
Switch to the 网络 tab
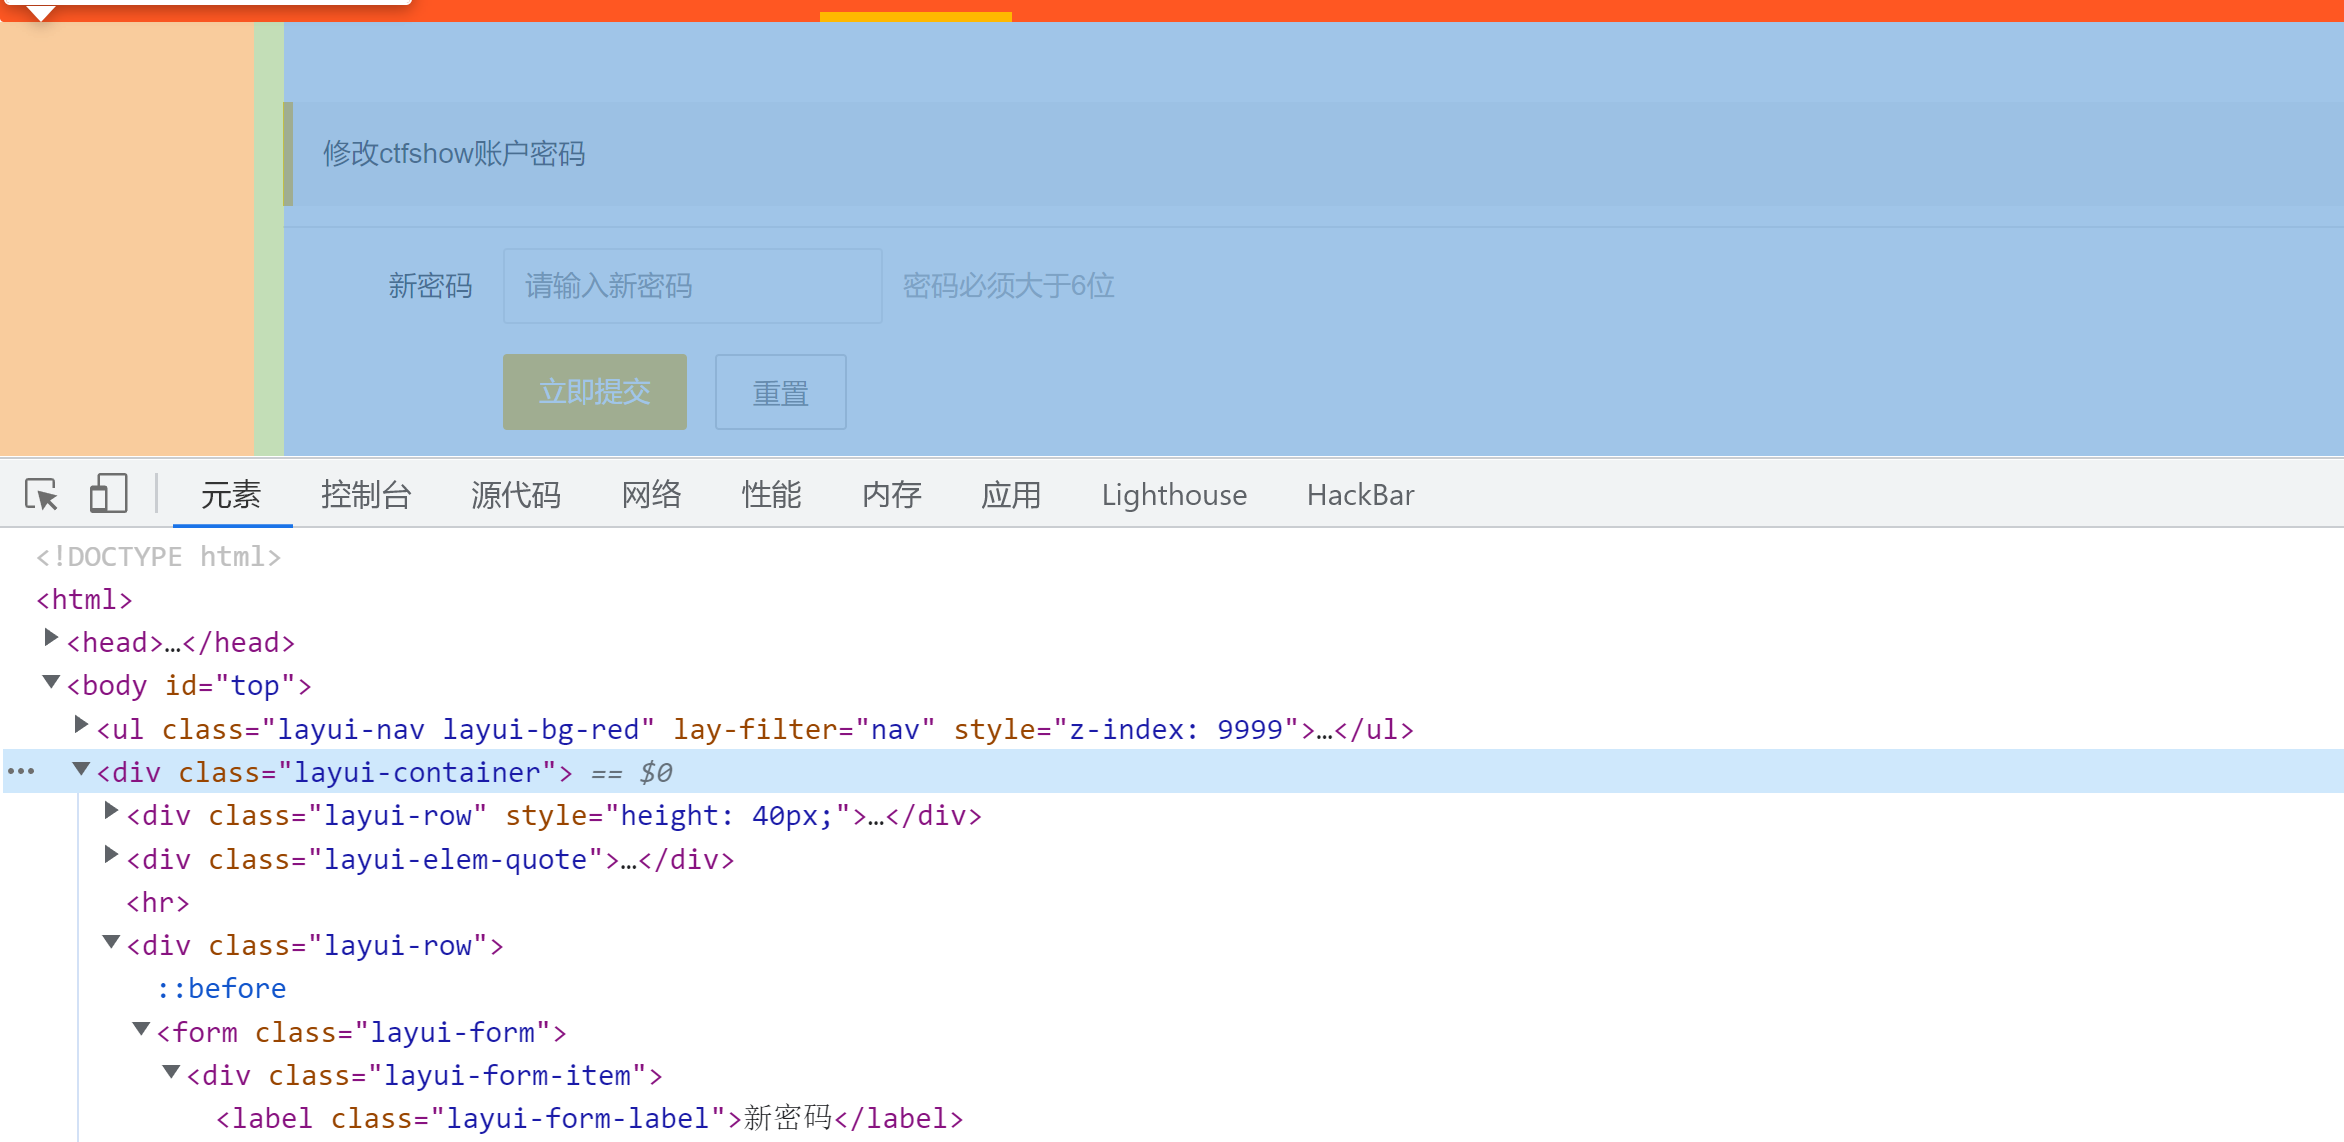[x=651, y=495]
